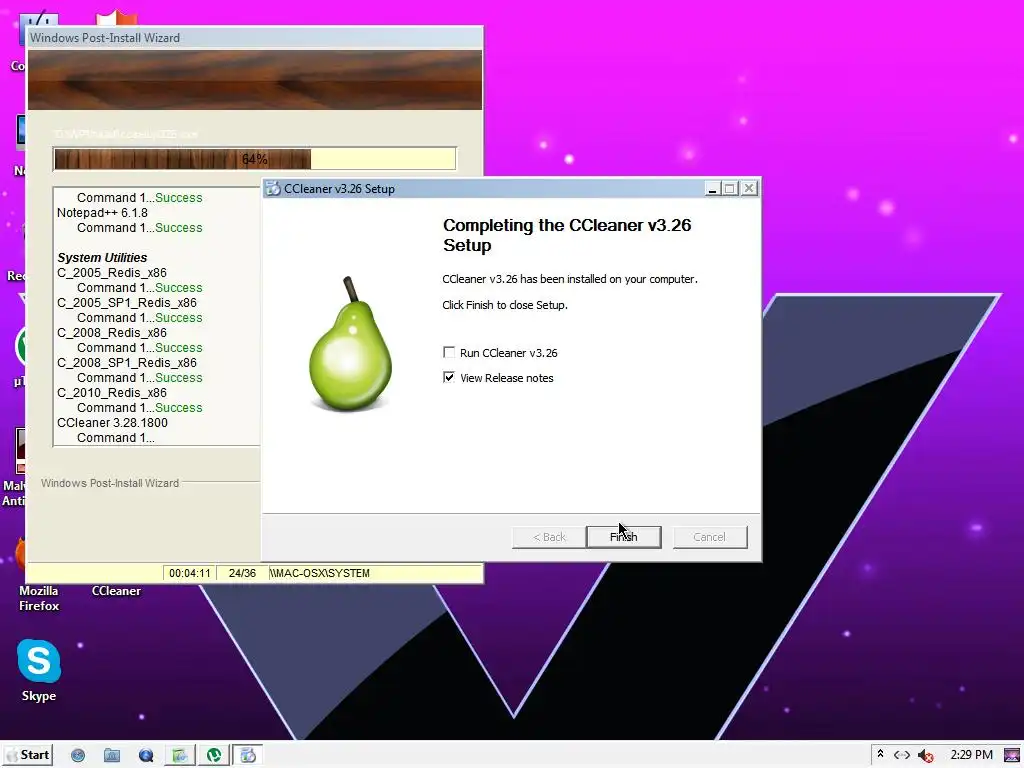Open the Skype desktop icon
The width and height of the screenshot is (1024, 768).
(x=39, y=669)
